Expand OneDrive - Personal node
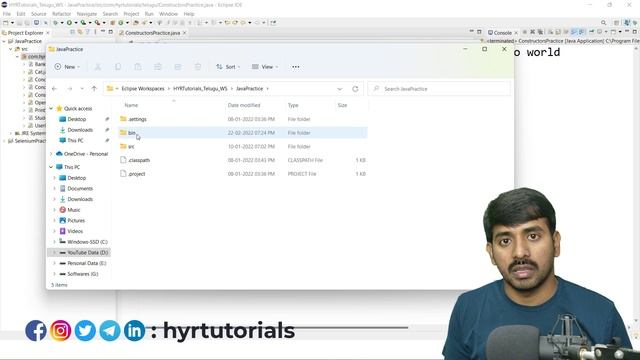 [51, 154]
